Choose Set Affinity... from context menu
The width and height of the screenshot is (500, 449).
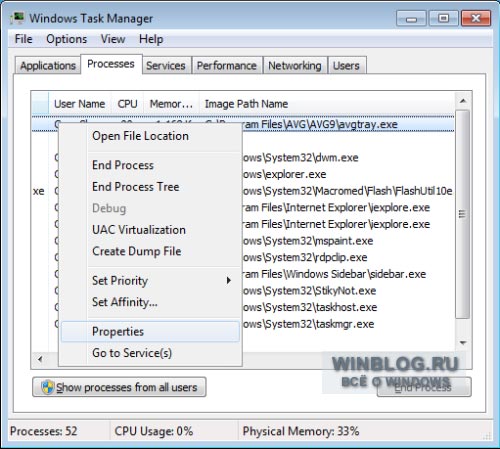pos(150,302)
